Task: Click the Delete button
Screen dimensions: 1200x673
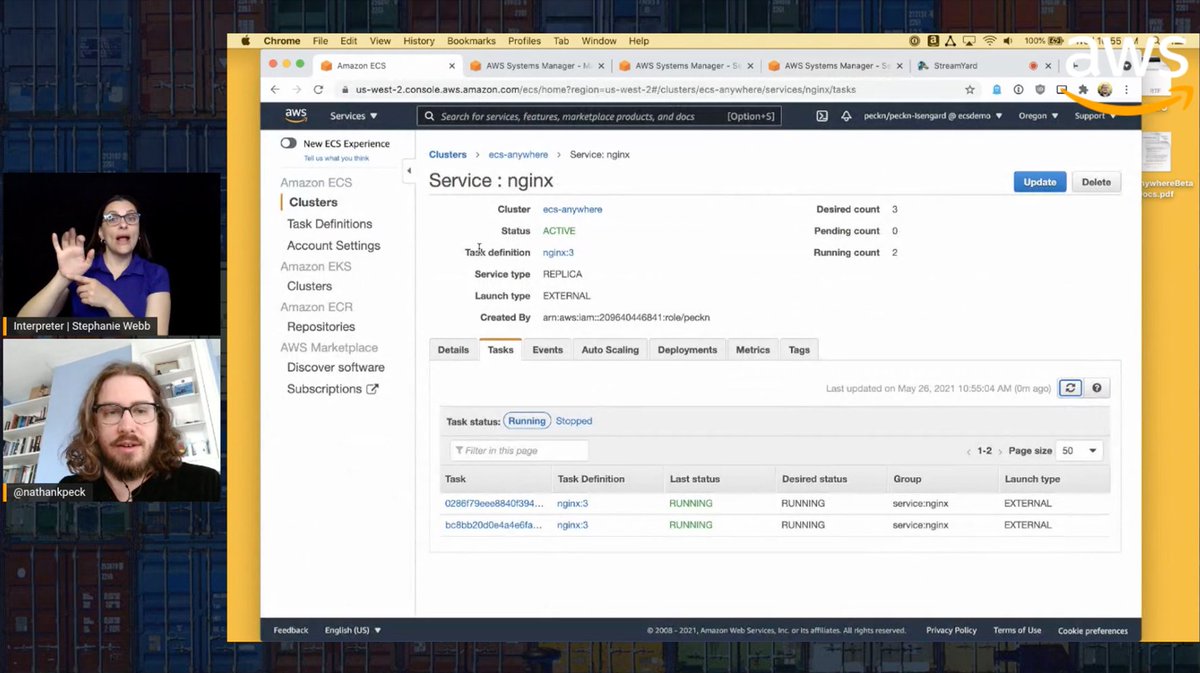Action: pyautogui.click(x=1096, y=182)
